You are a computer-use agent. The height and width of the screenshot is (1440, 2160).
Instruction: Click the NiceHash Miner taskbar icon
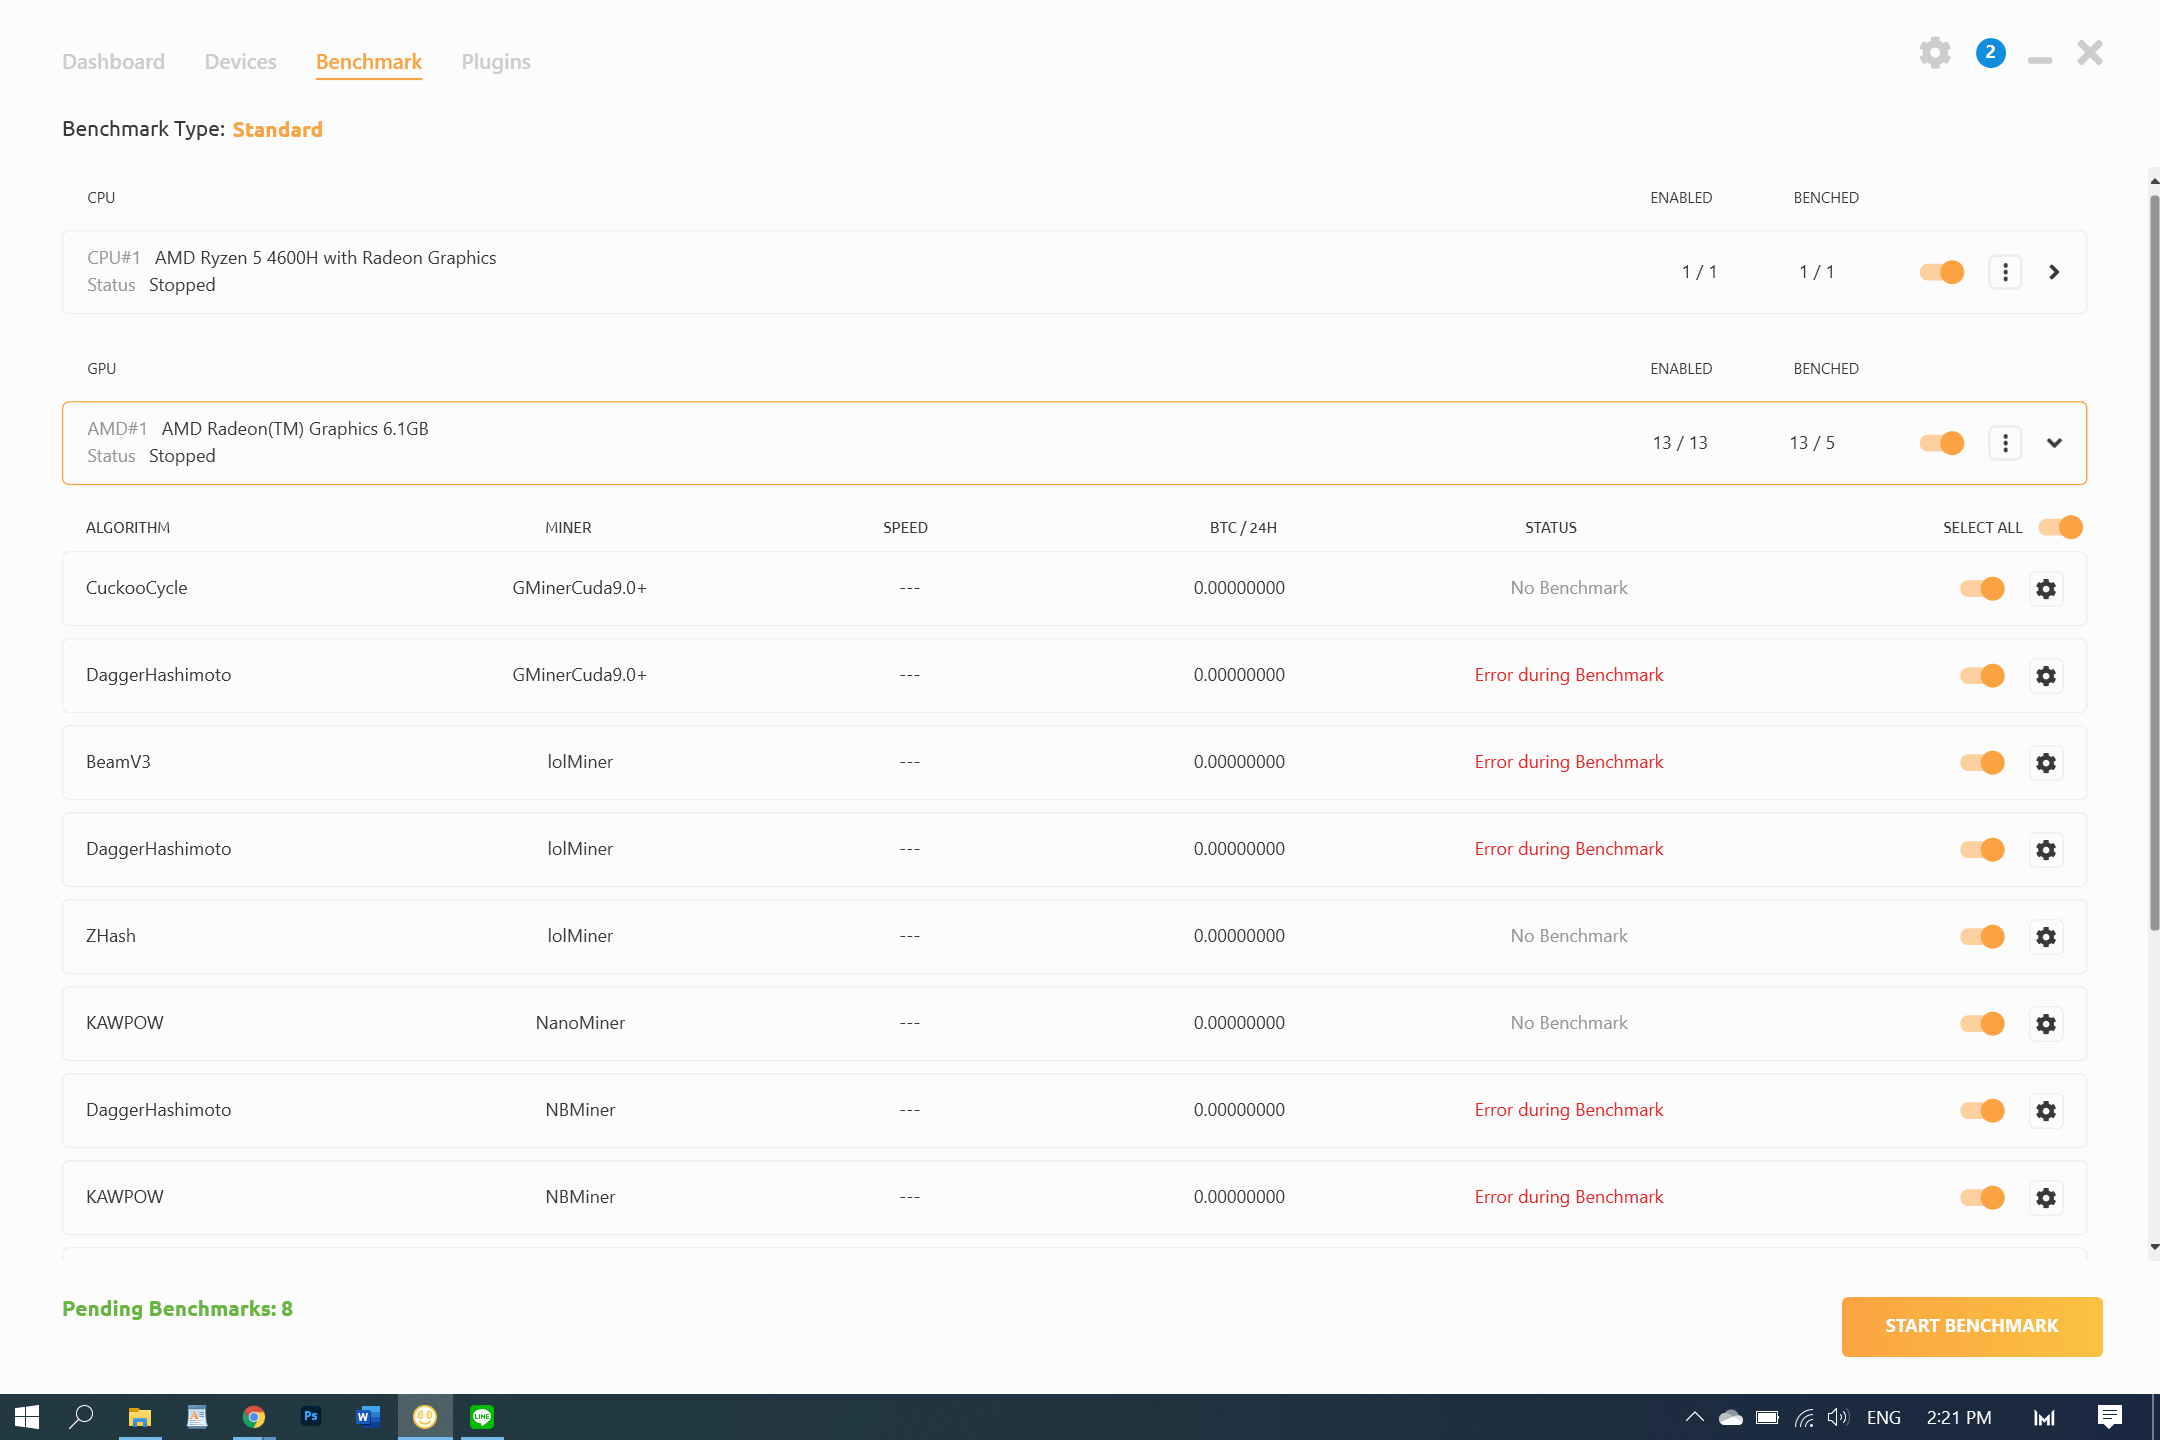pos(425,1417)
